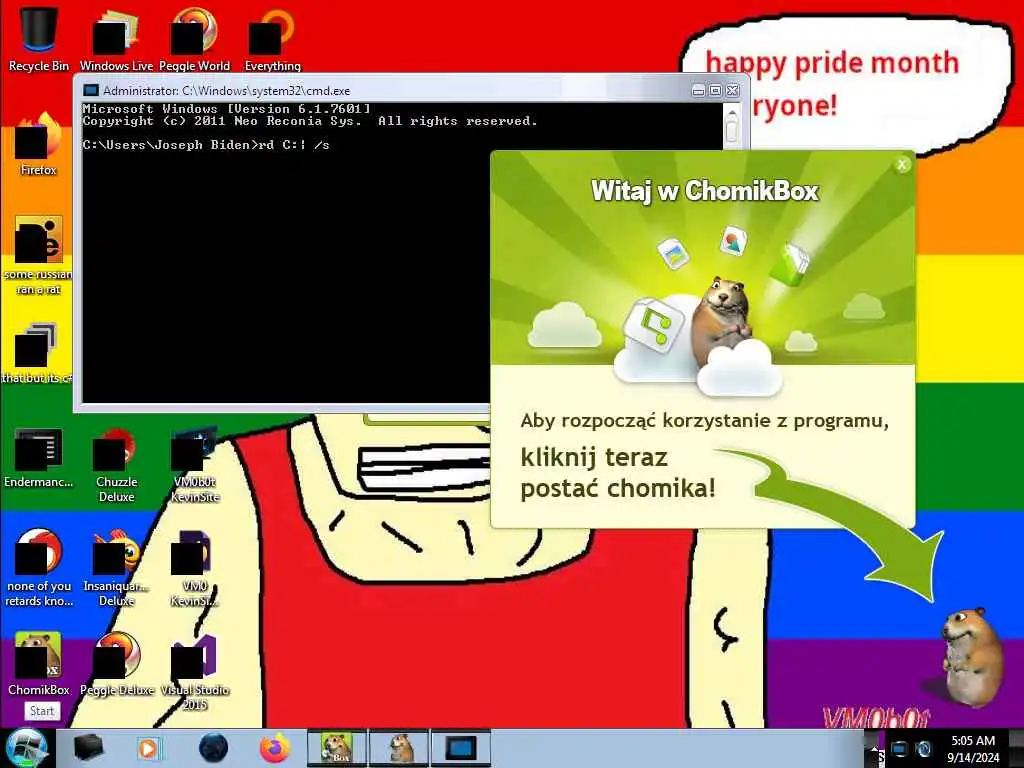Close the Witaj w ChomikBox popup
Image resolution: width=1024 pixels, height=768 pixels.
point(902,165)
